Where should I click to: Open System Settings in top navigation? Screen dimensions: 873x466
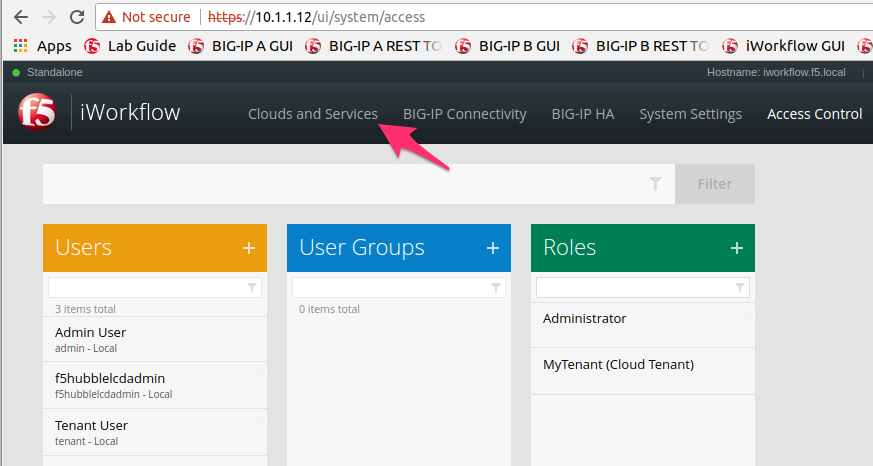pyautogui.click(x=690, y=114)
